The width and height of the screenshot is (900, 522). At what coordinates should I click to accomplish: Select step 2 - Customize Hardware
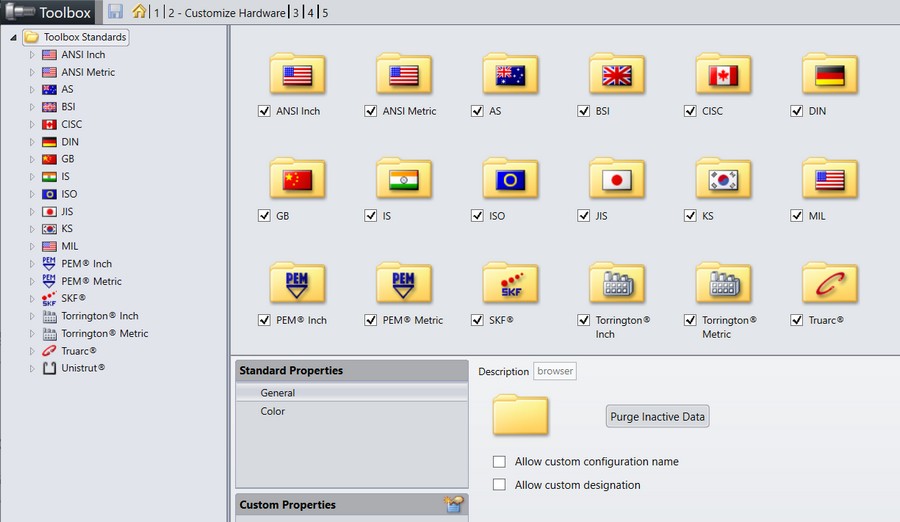(227, 13)
